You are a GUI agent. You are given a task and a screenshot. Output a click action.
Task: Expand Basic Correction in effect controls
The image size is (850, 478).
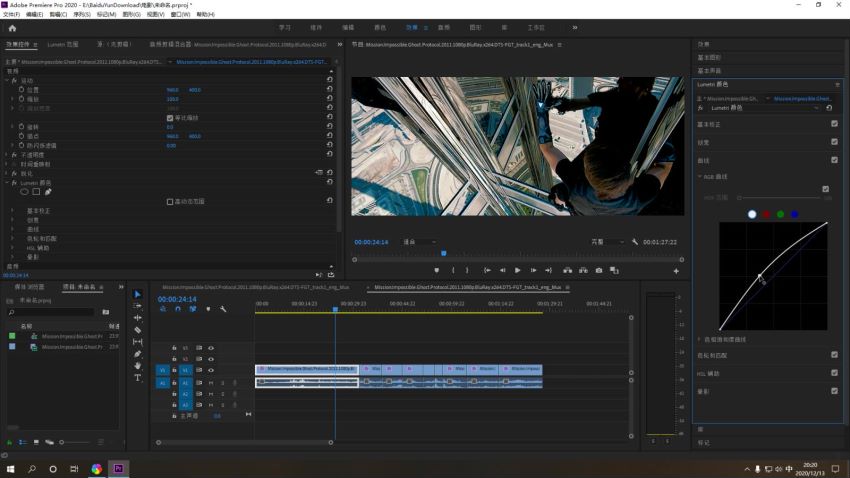(12, 211)
